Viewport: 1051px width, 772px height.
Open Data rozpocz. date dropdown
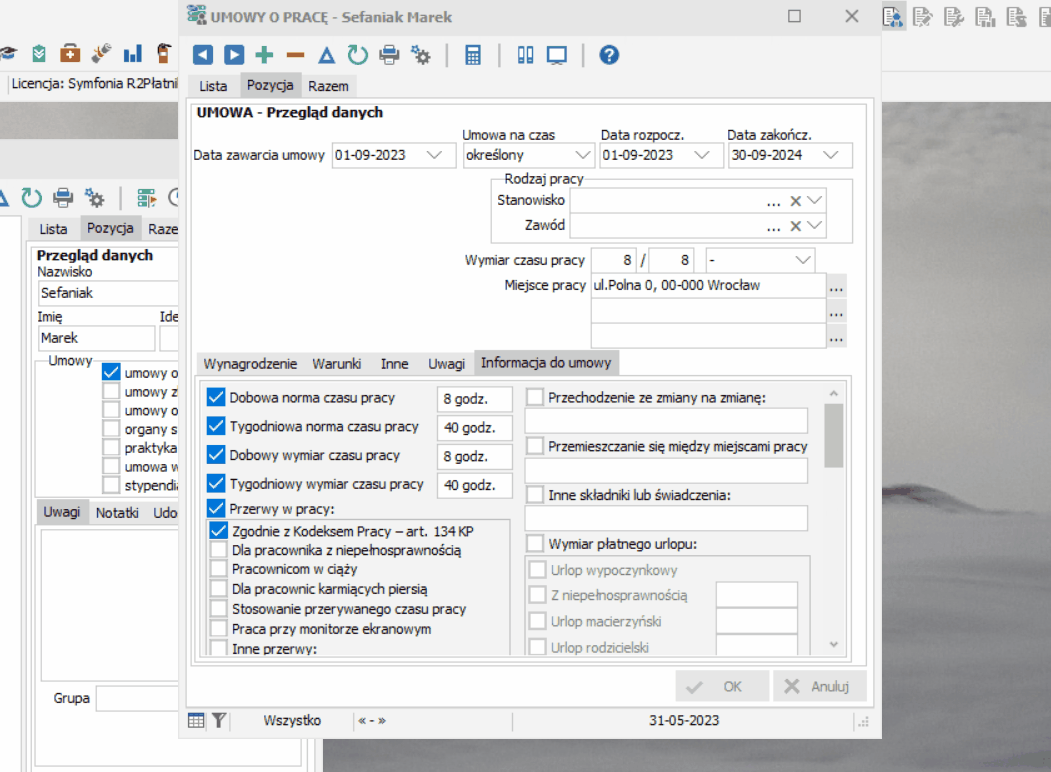click(x=702, y=155)
